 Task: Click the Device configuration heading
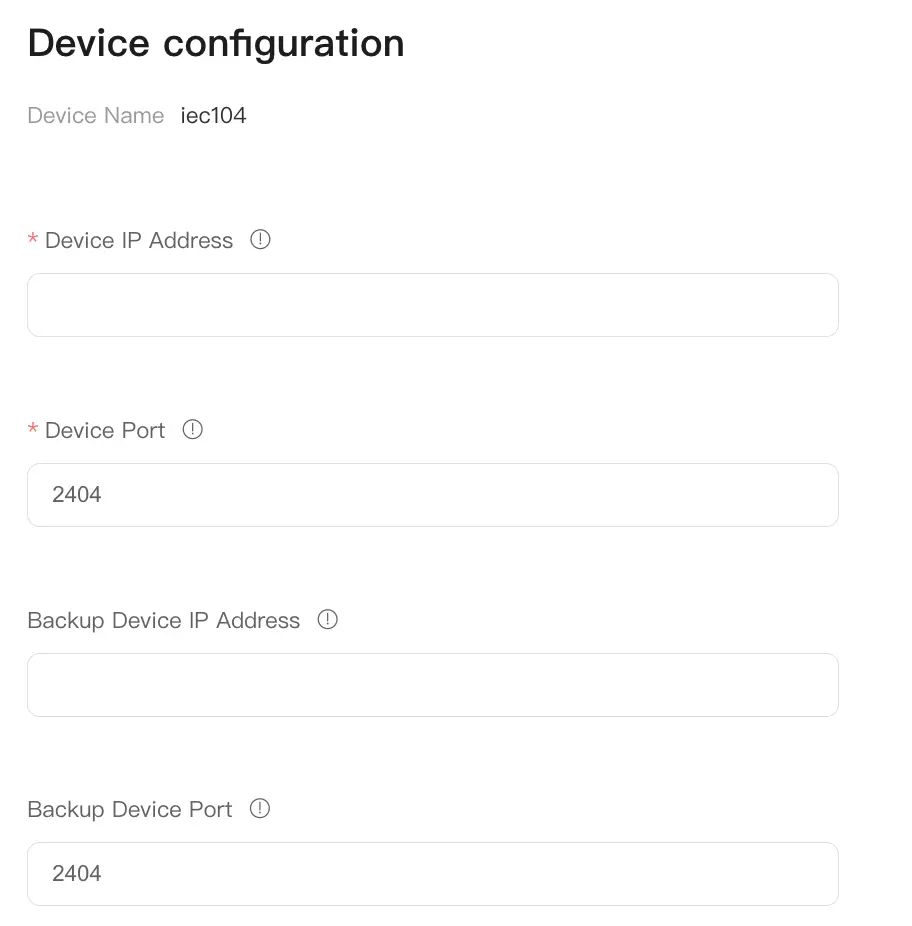click(x=216, y=42)
